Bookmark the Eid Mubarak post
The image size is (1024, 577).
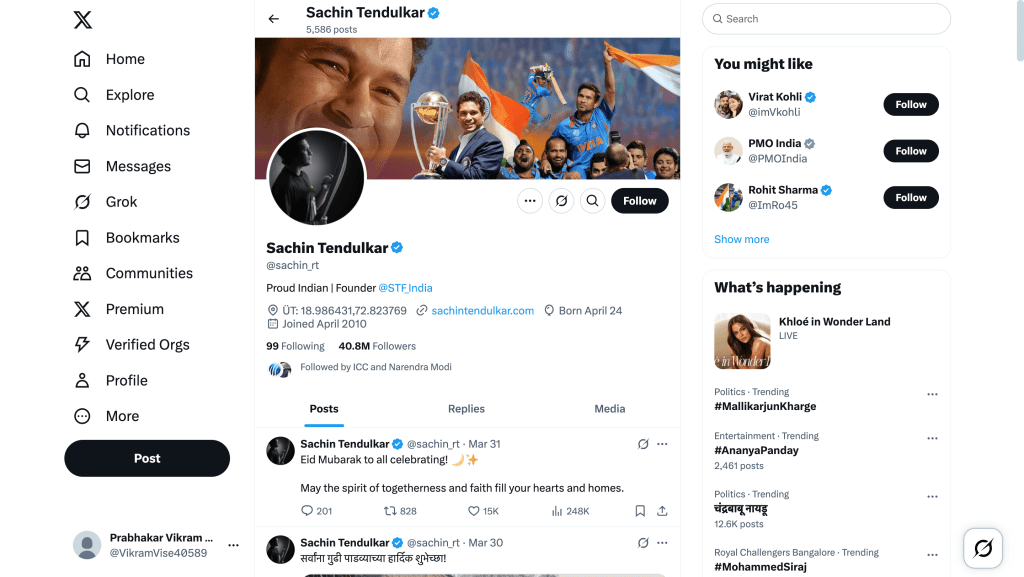pyautogui.click(x=640, y=511)
